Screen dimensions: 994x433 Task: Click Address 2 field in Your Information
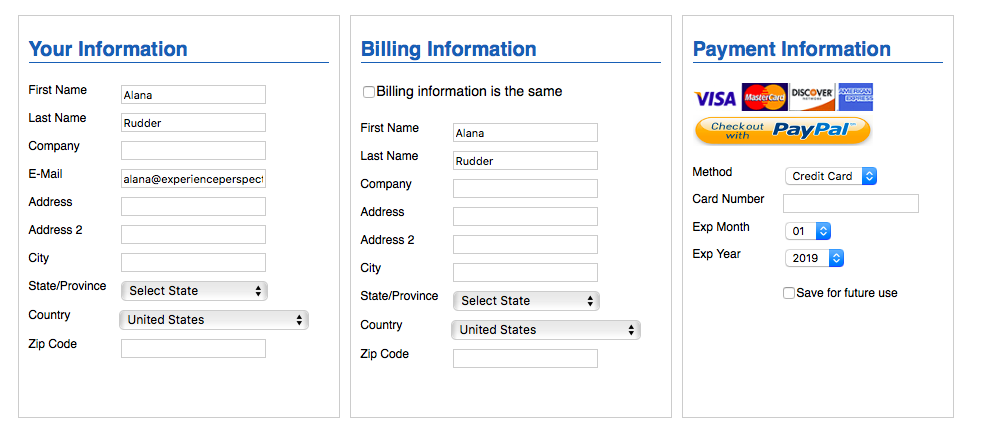point(193,235)
